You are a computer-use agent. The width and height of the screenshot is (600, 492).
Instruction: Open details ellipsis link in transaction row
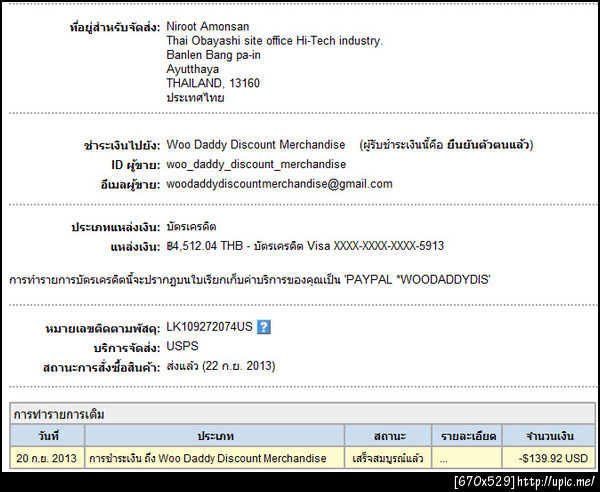[x=443, y=459]
